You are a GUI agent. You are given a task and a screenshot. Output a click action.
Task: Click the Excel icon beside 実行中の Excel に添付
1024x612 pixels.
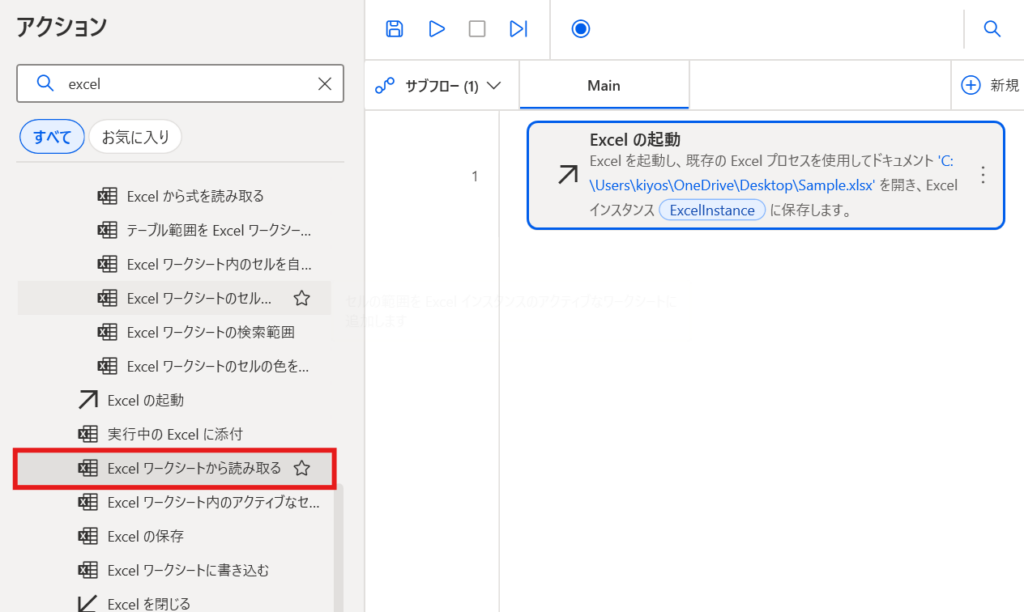click(x=88, y=434)
